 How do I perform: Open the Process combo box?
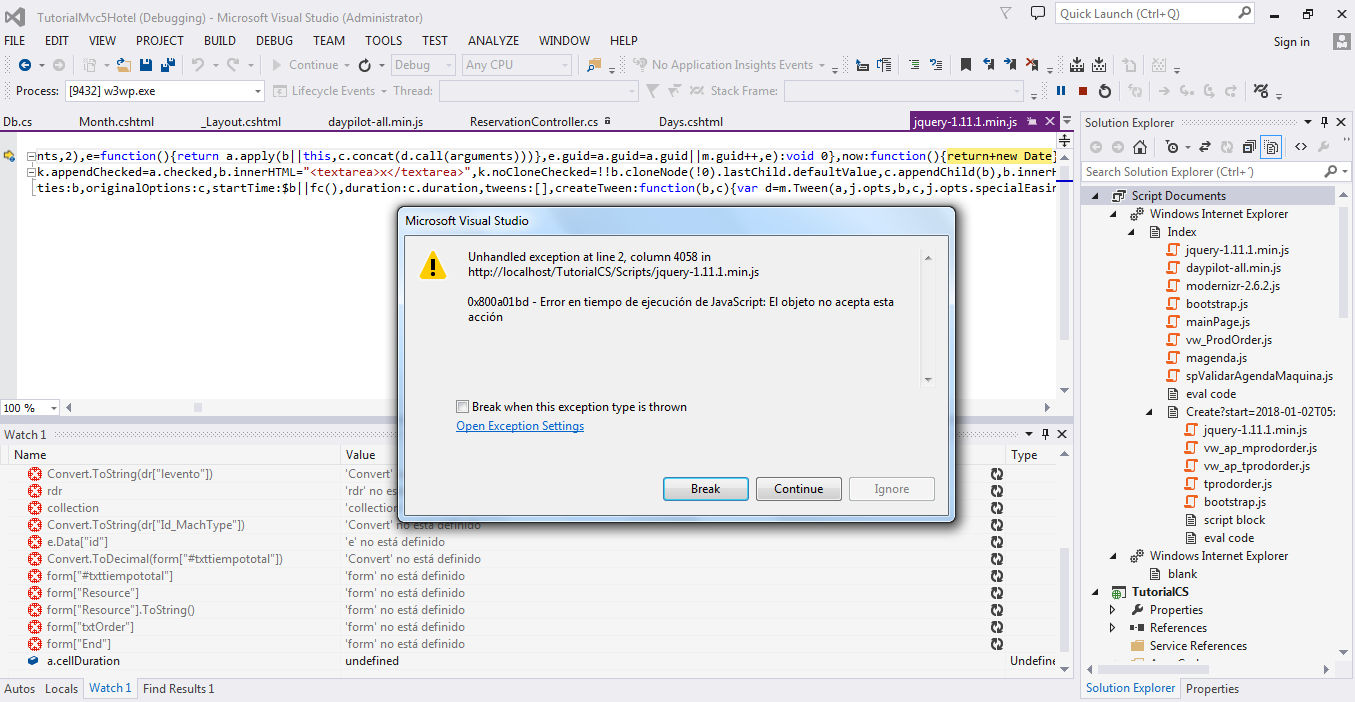coord(163,91)
